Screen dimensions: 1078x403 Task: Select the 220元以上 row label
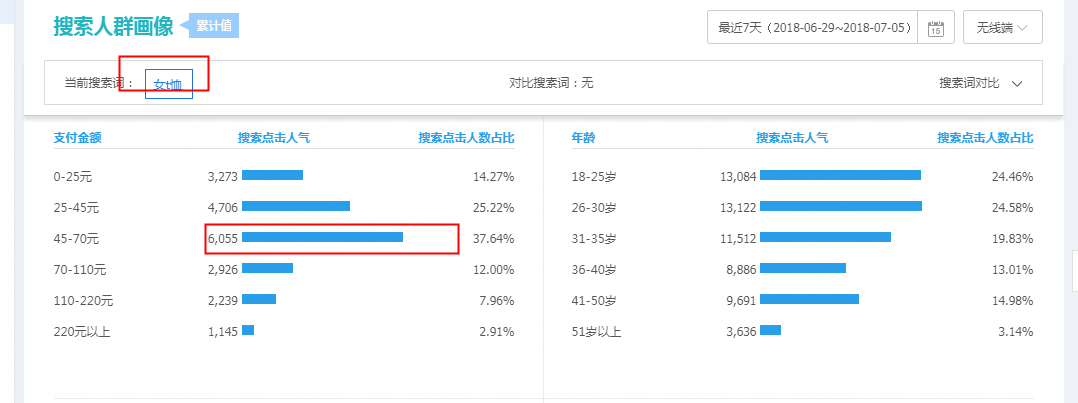(81, 331)
